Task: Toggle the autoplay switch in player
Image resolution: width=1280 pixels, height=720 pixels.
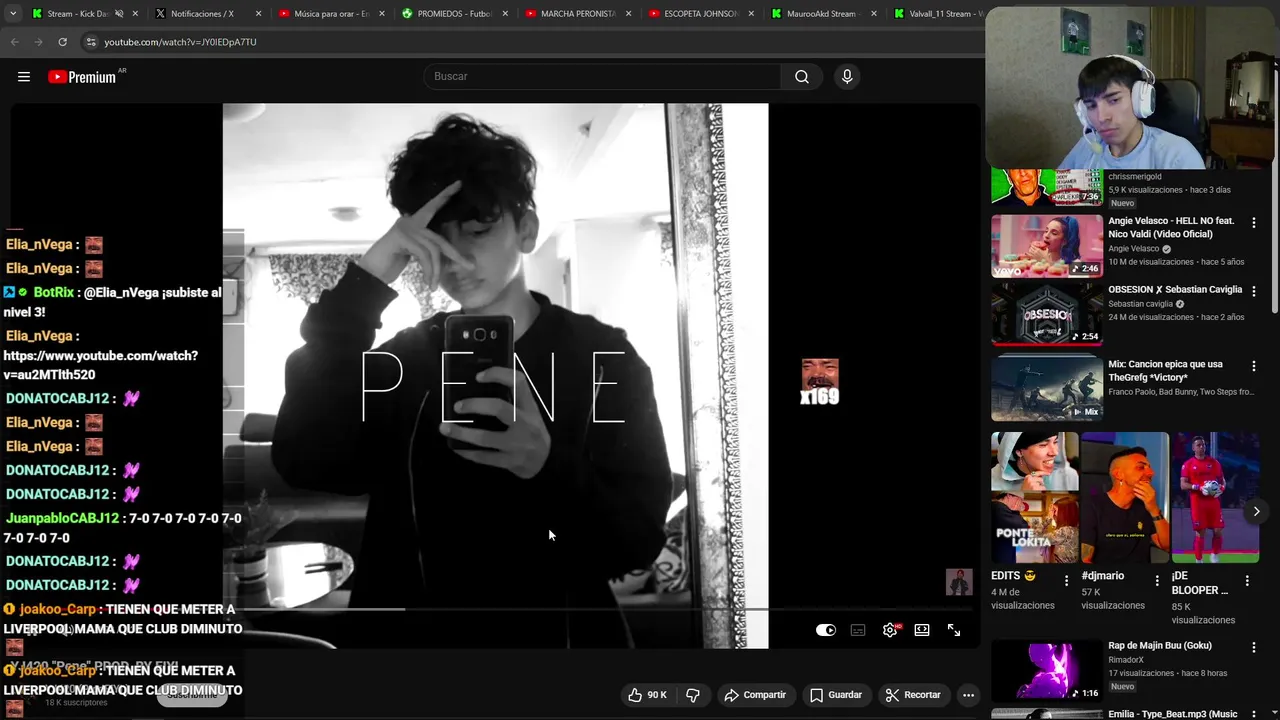Action: [x=826, y=630]
